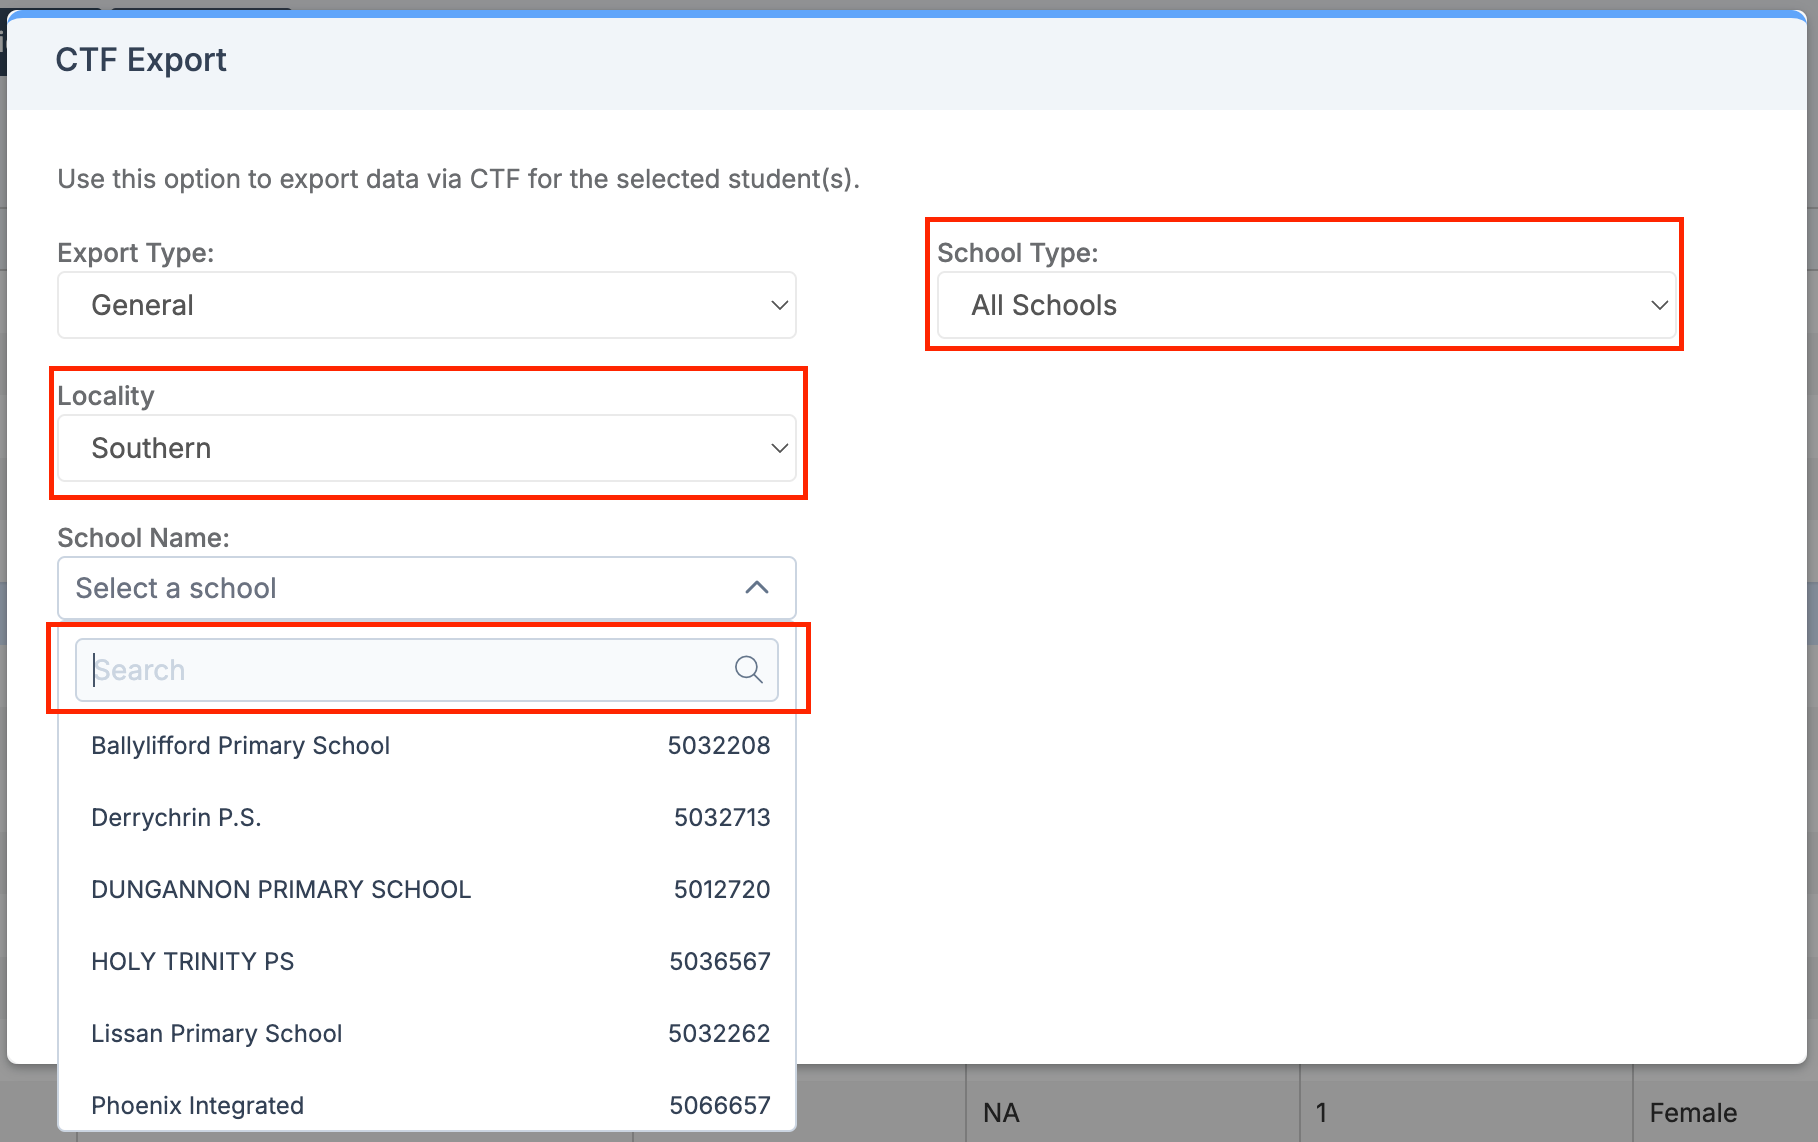Image resolution: width=1818 pixels, height=1142 pixels.
Task: Click the CTF Export dialog title
Action: pyautogui.click(x=141, y=59)
